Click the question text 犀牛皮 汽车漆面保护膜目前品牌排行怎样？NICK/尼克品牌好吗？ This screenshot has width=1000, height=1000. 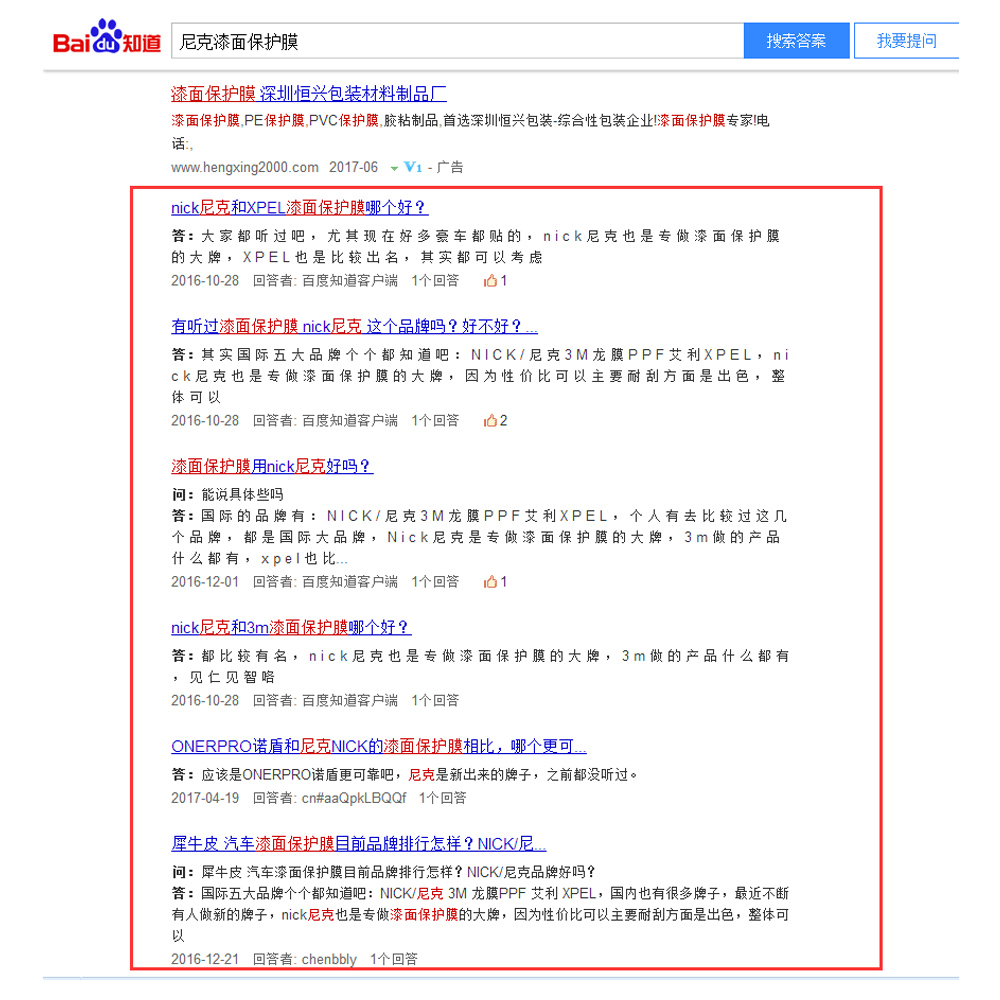point(399,872)
